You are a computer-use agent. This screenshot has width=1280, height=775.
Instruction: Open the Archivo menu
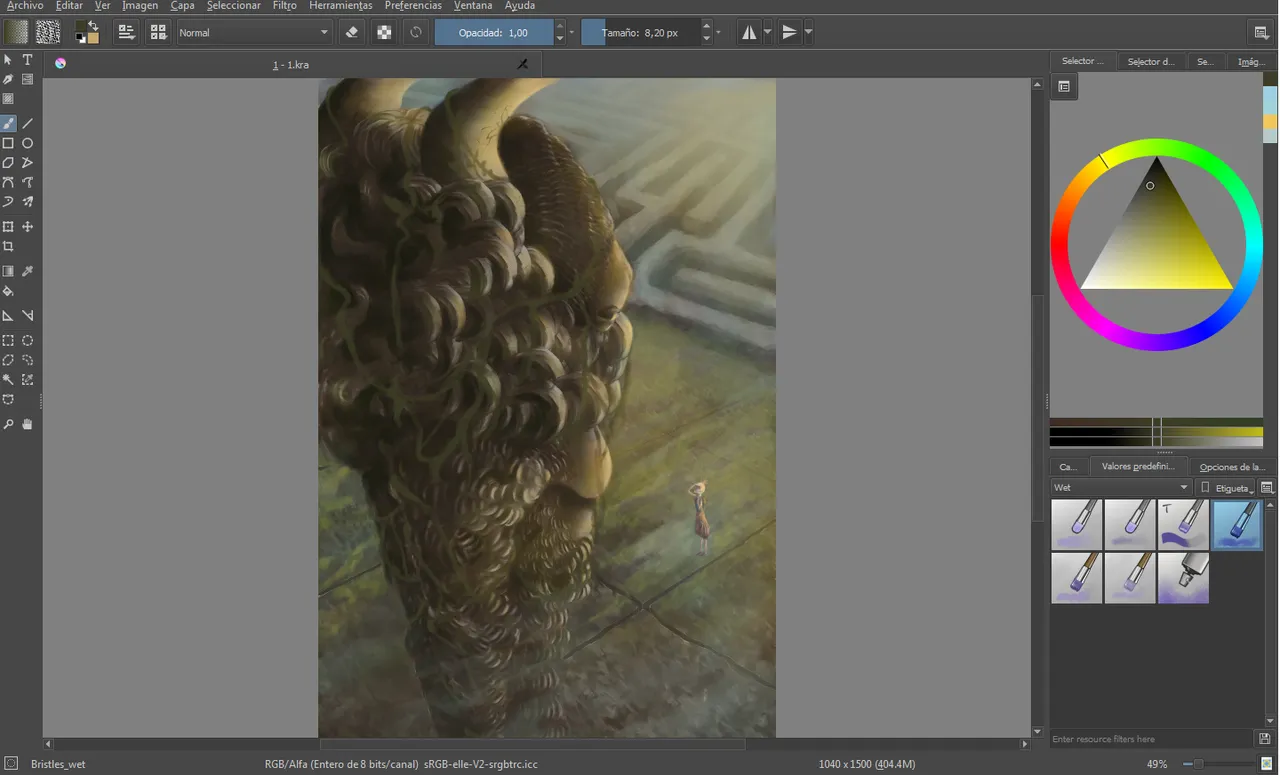[25, 6]
